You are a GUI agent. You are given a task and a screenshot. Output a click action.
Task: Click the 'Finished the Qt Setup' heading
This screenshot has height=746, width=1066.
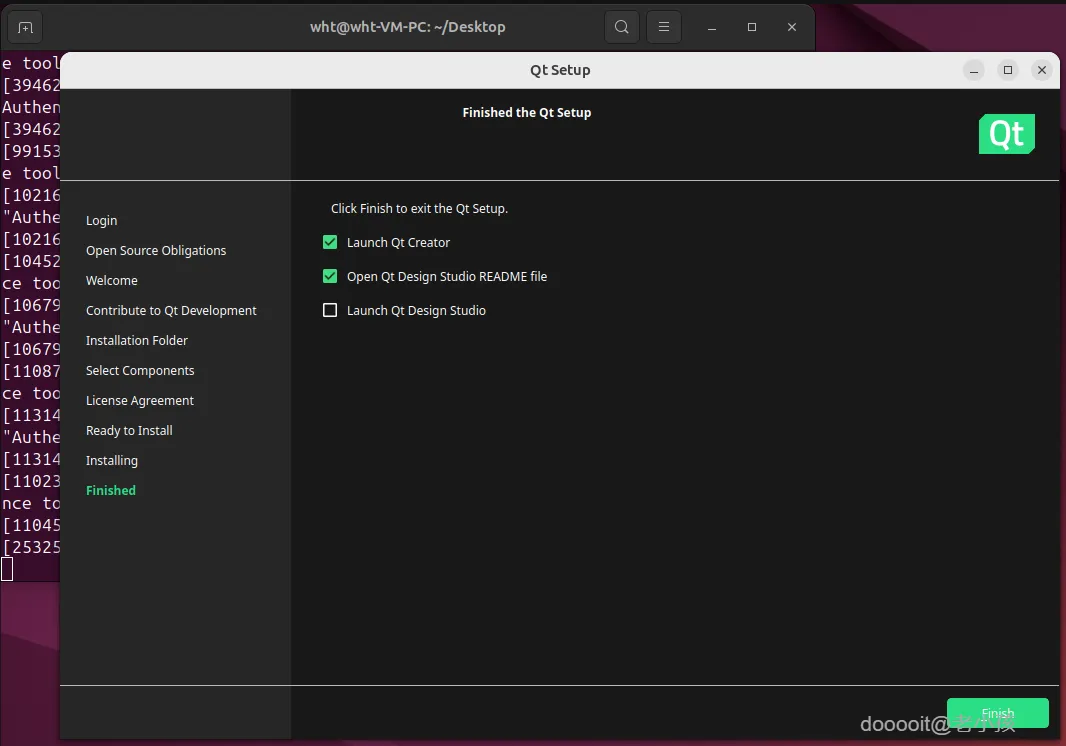pyautogui.click(x=527, y=112)
